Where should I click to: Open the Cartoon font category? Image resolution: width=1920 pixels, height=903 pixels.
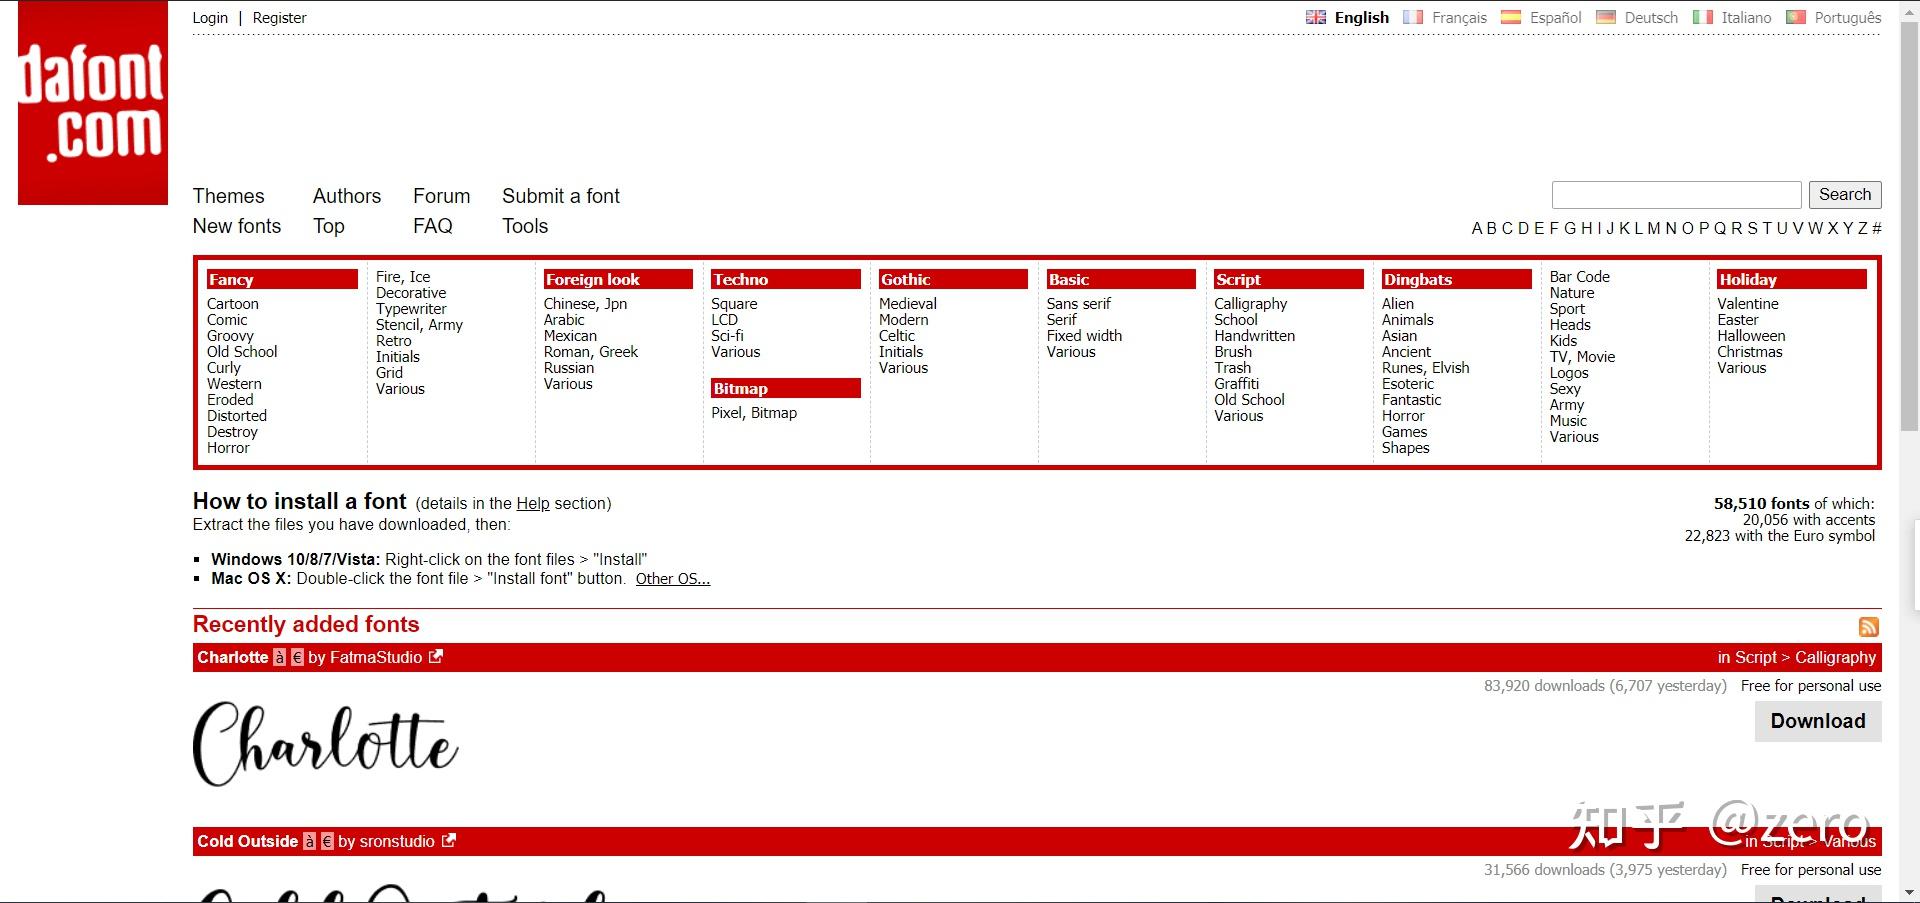(x=233, y=304)
